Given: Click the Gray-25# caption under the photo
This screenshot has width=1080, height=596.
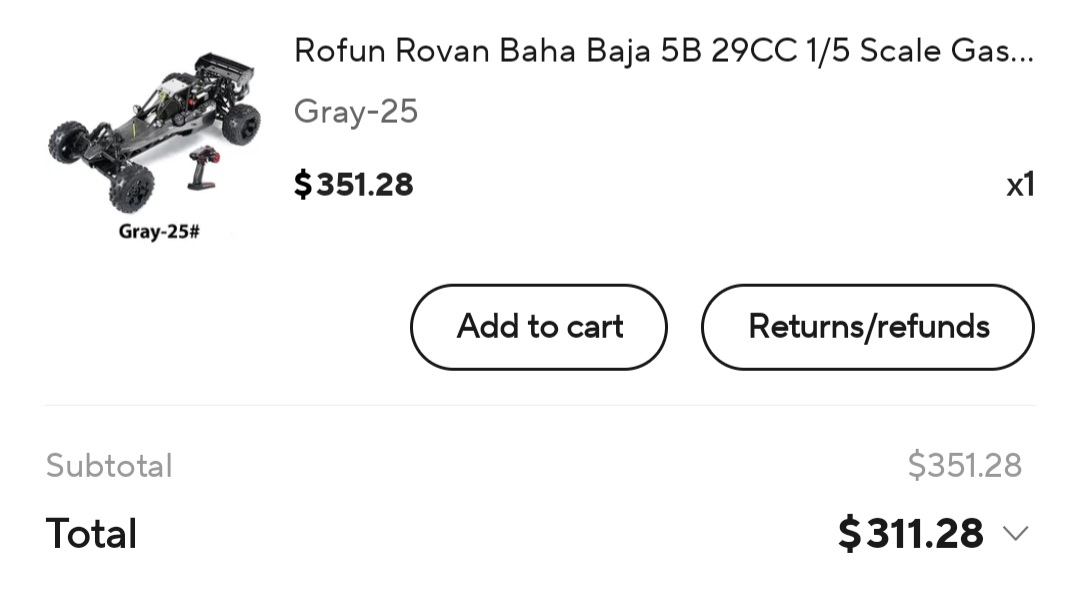Looking at the screenshot, I should [x=159, y=232].
